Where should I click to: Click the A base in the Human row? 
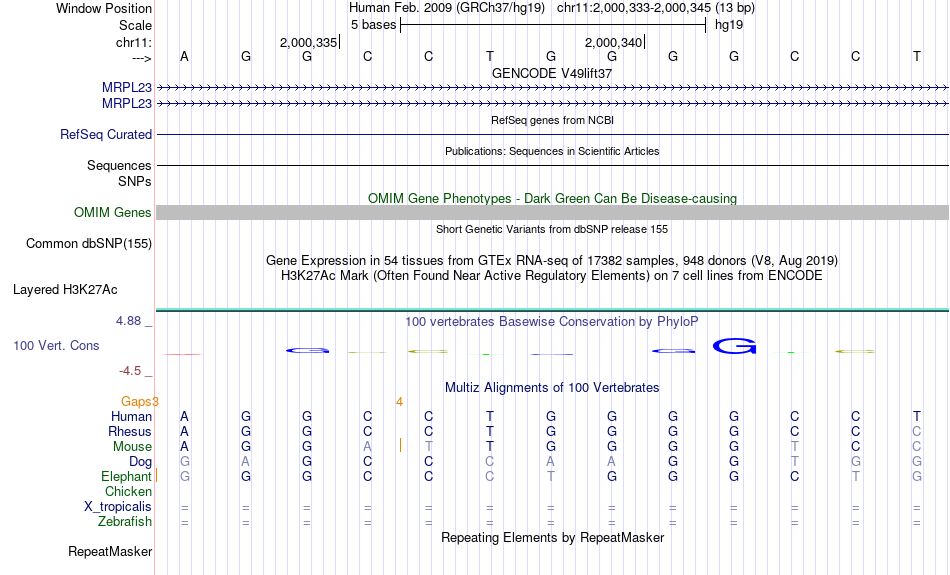point(184,416)
